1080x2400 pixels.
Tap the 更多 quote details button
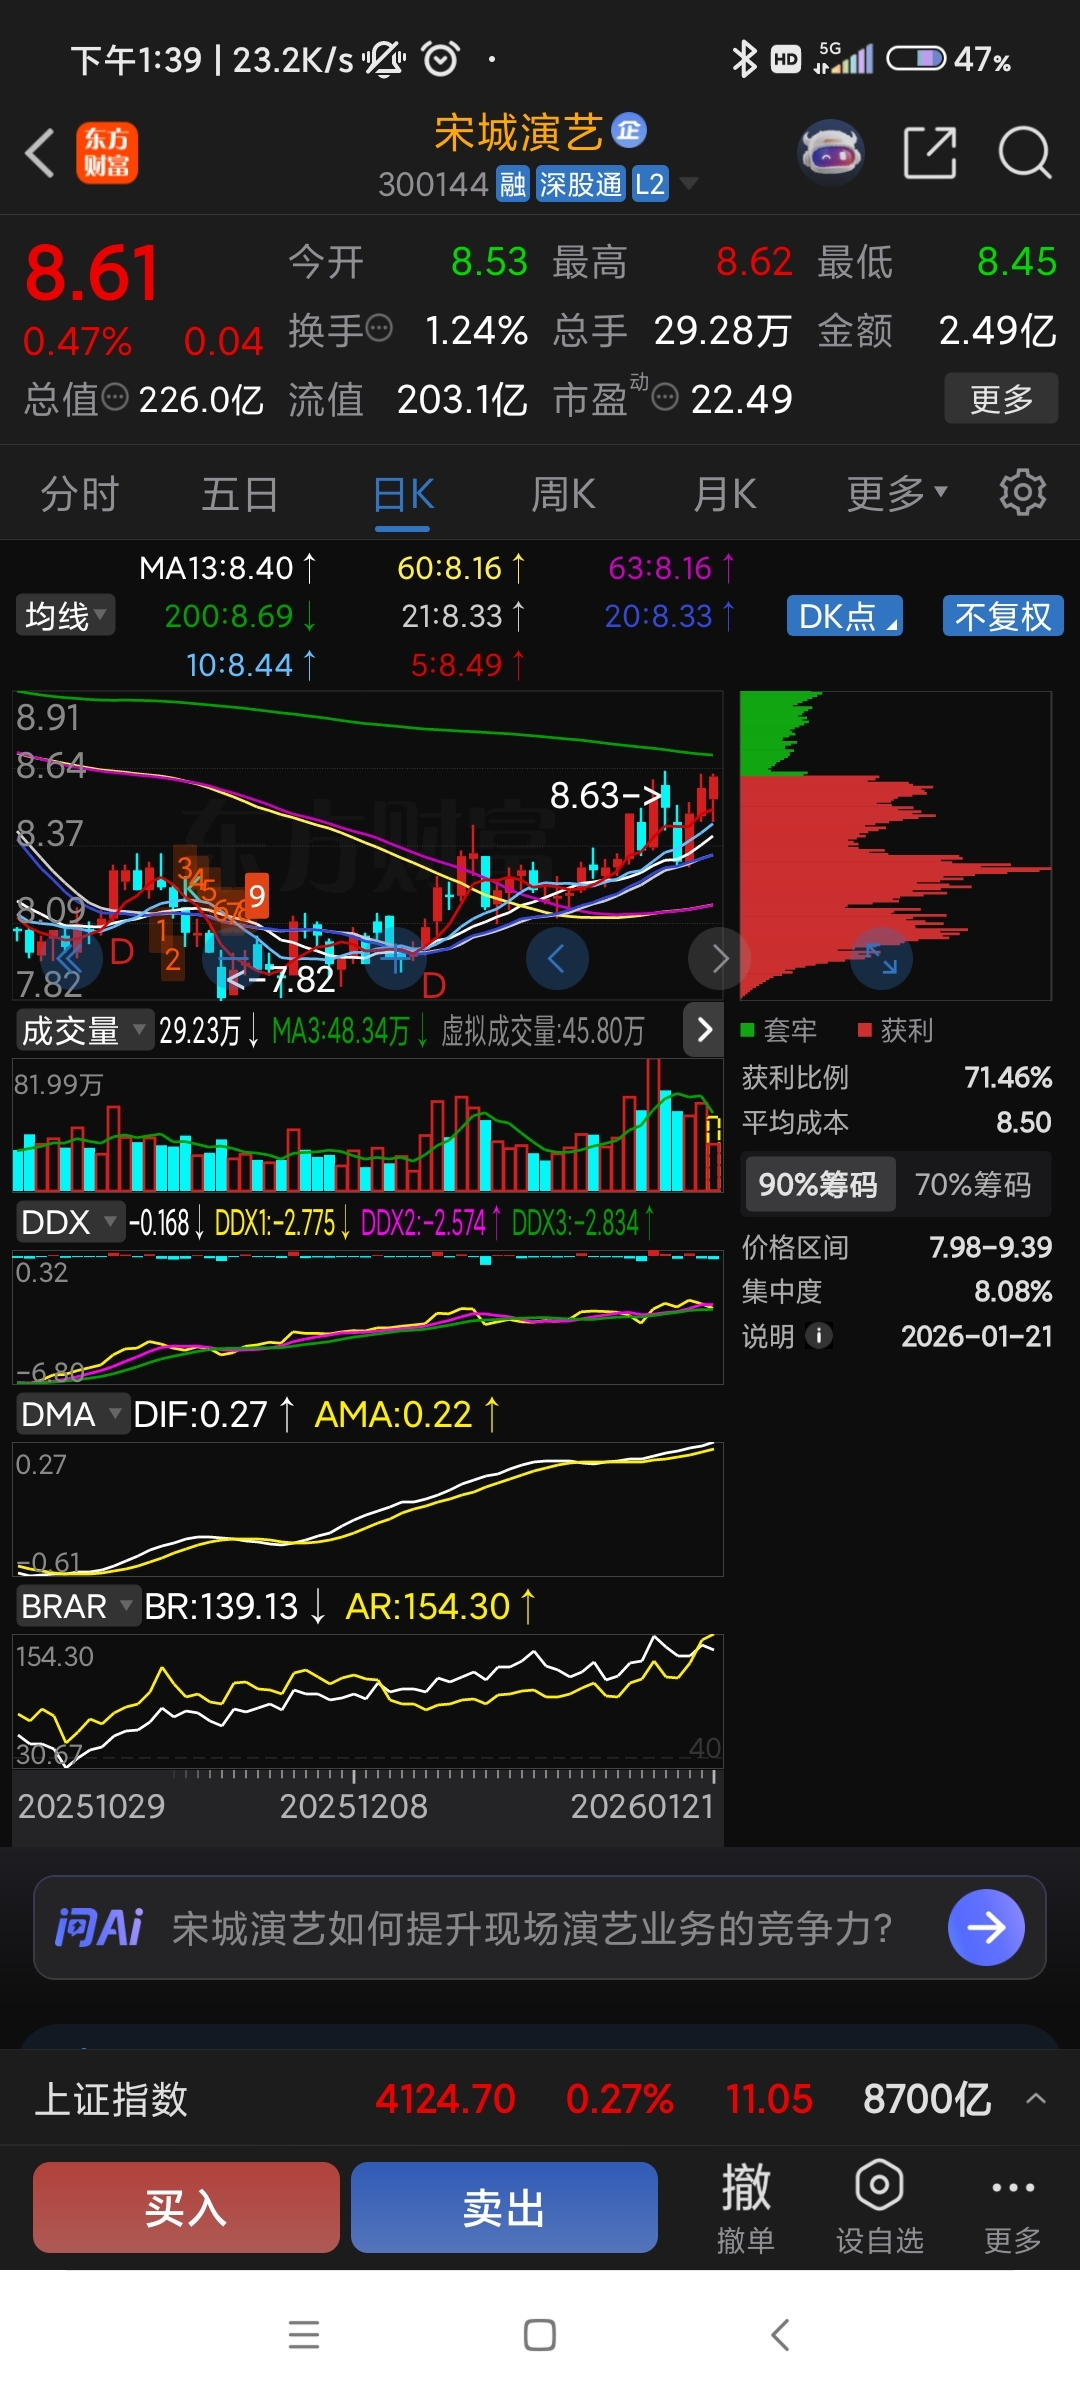pos(1001,398)
